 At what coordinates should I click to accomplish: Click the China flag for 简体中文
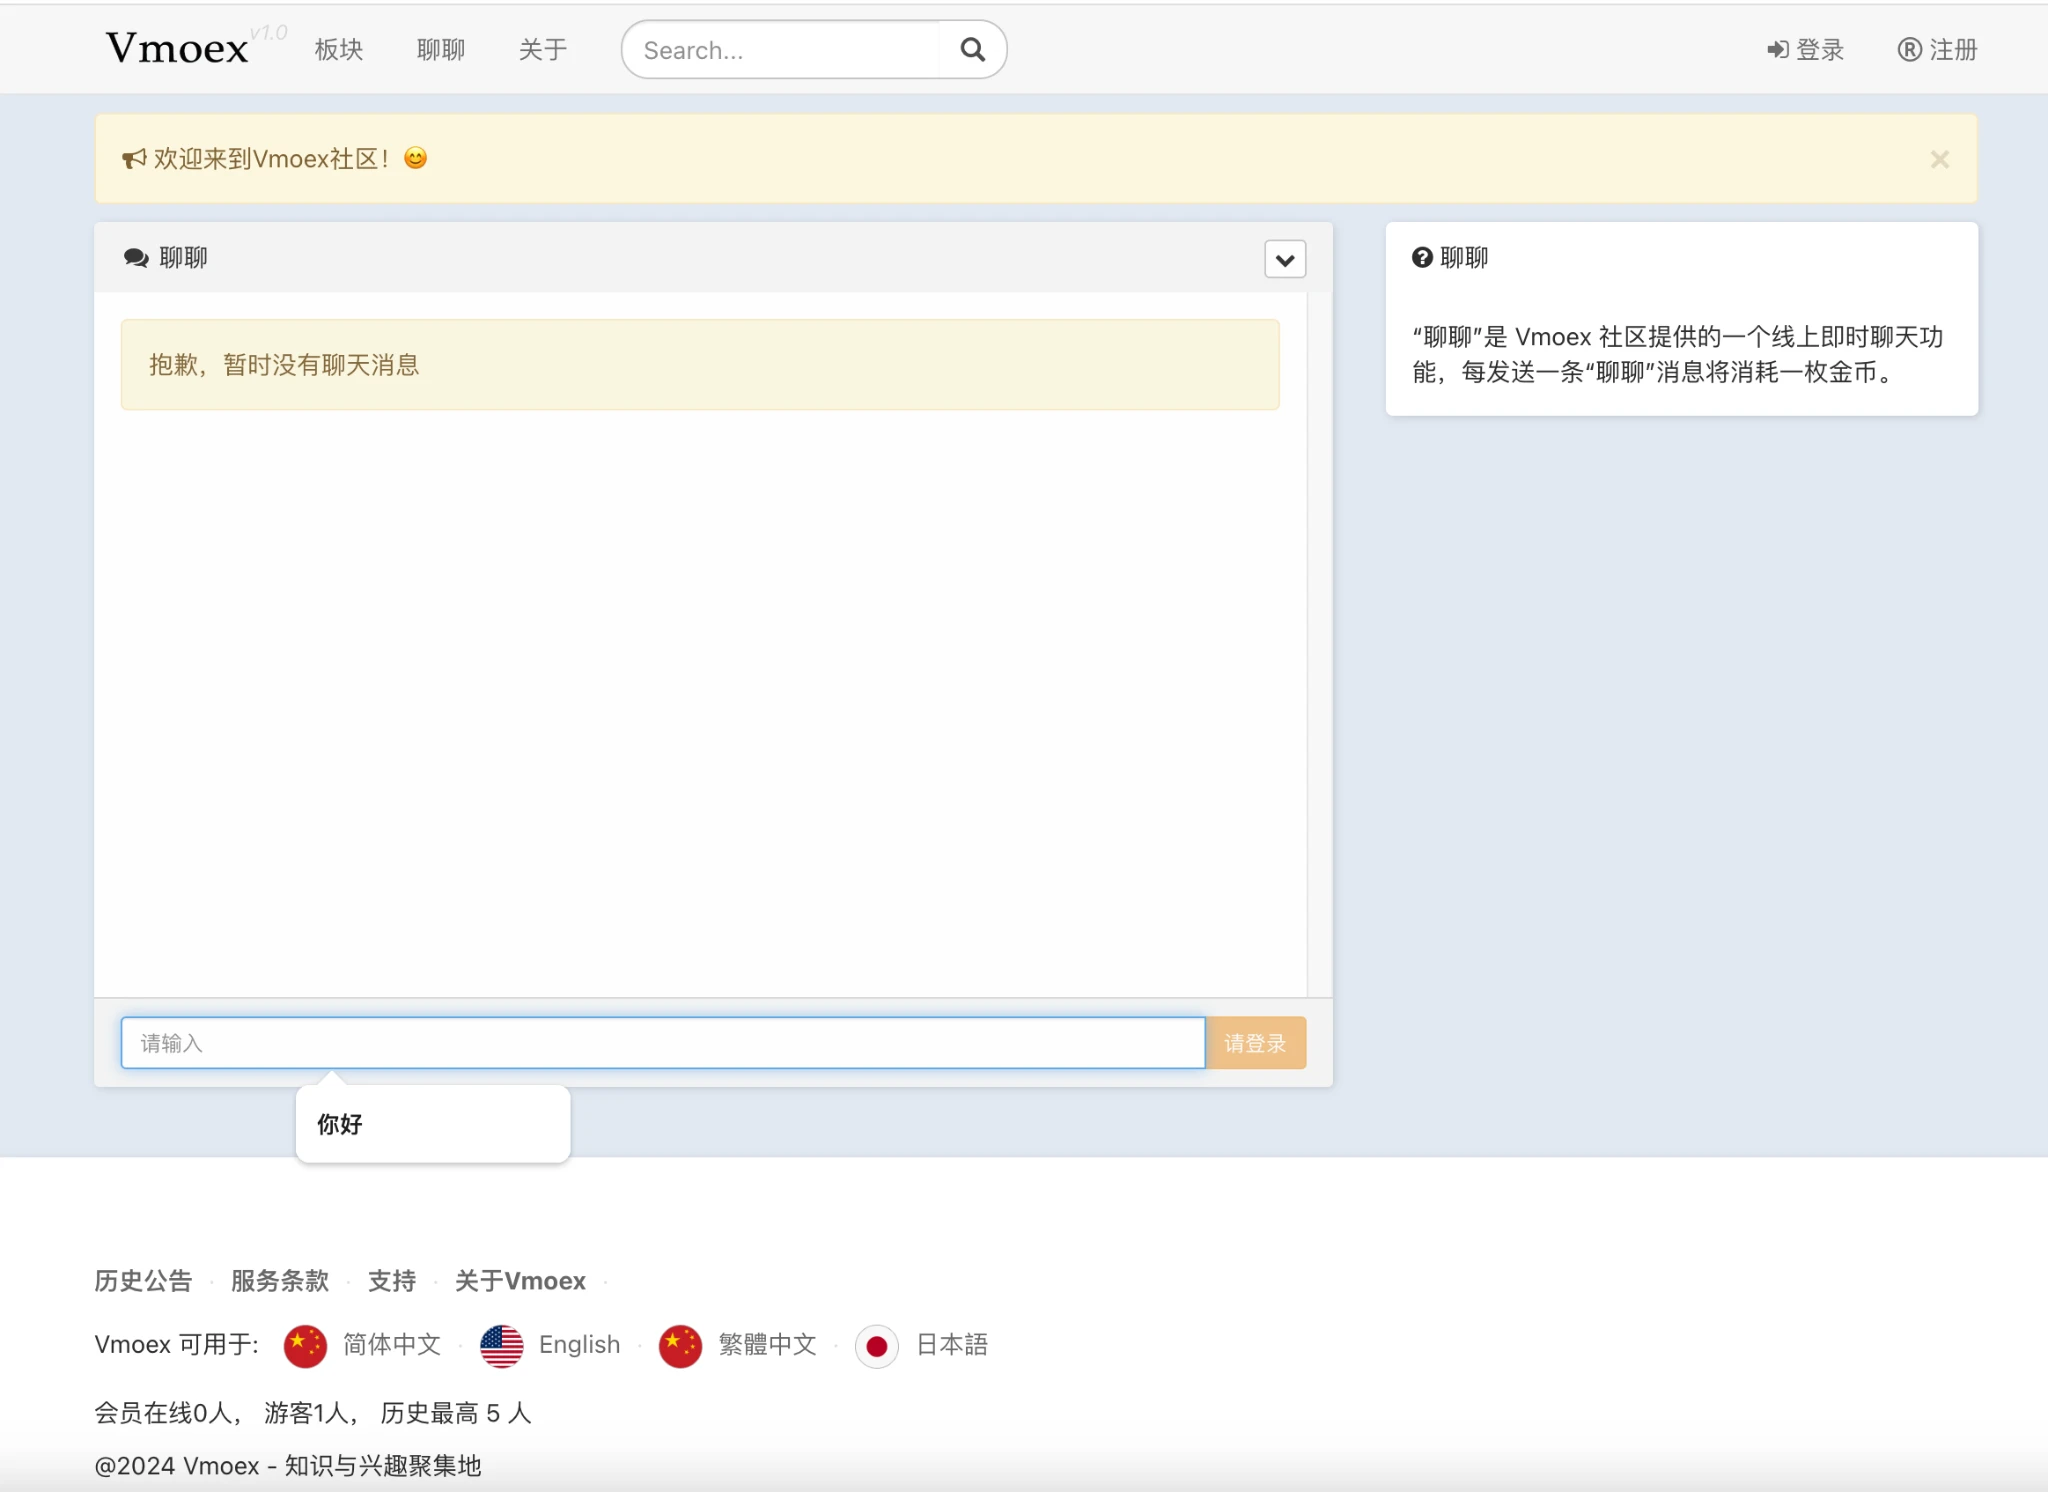tap(305, 1346)
